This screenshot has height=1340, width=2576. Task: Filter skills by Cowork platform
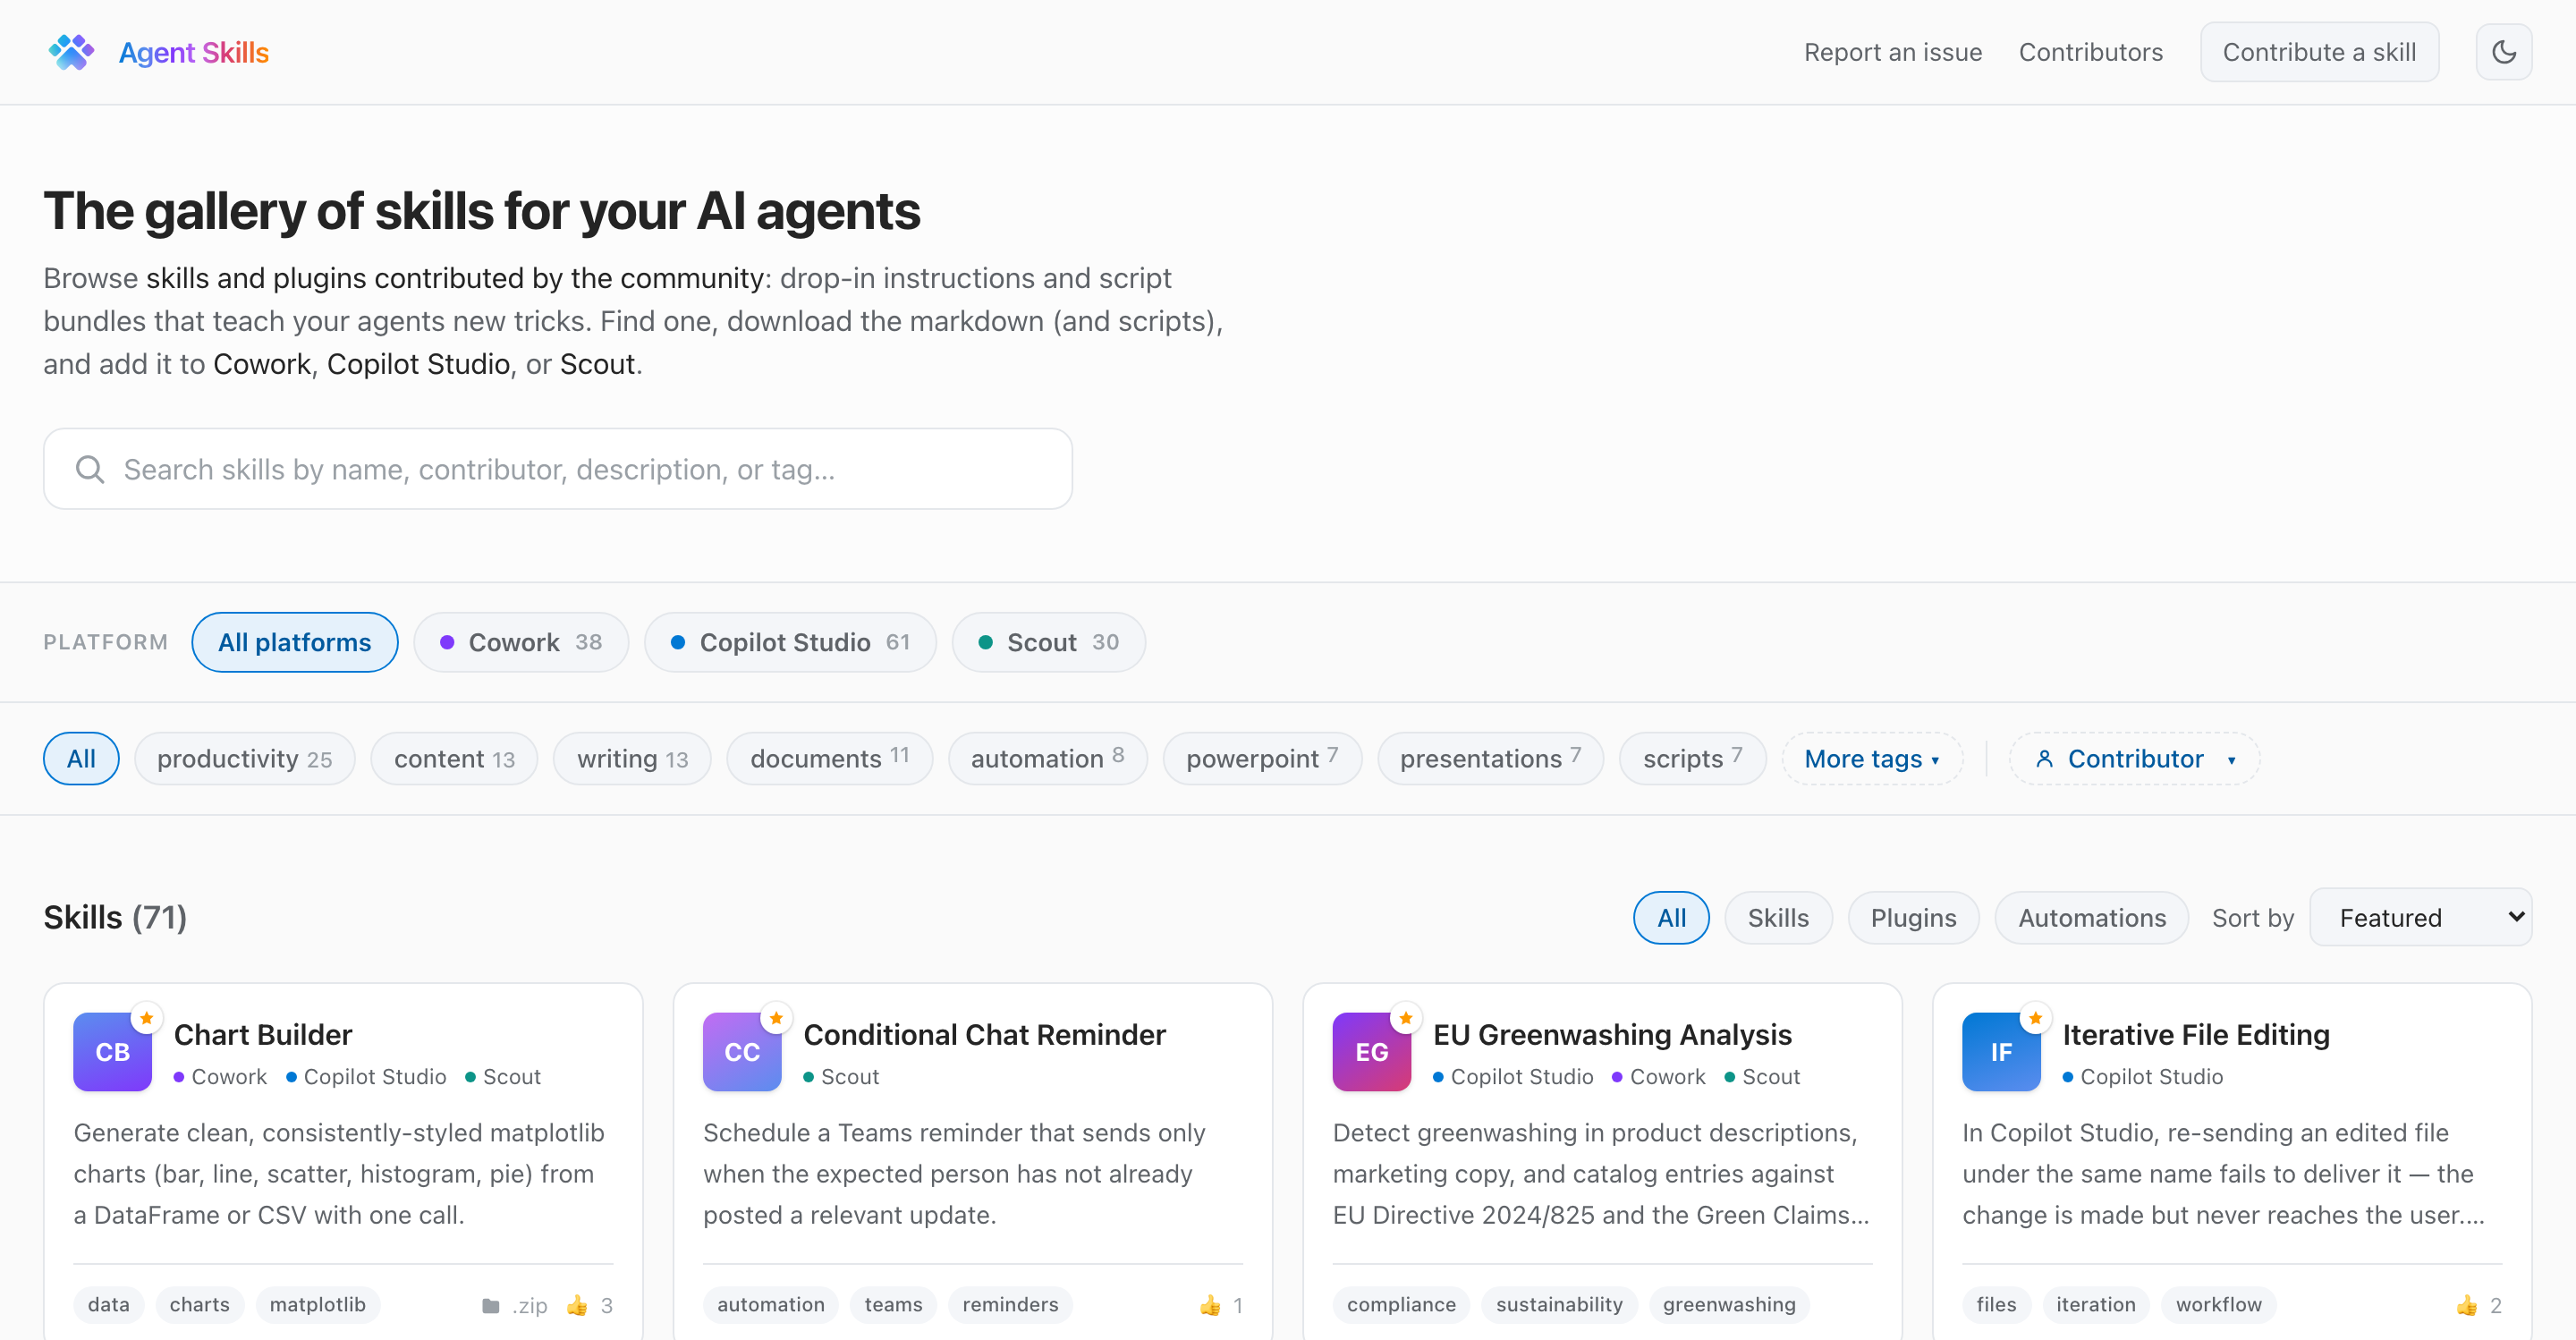point(521,642)
